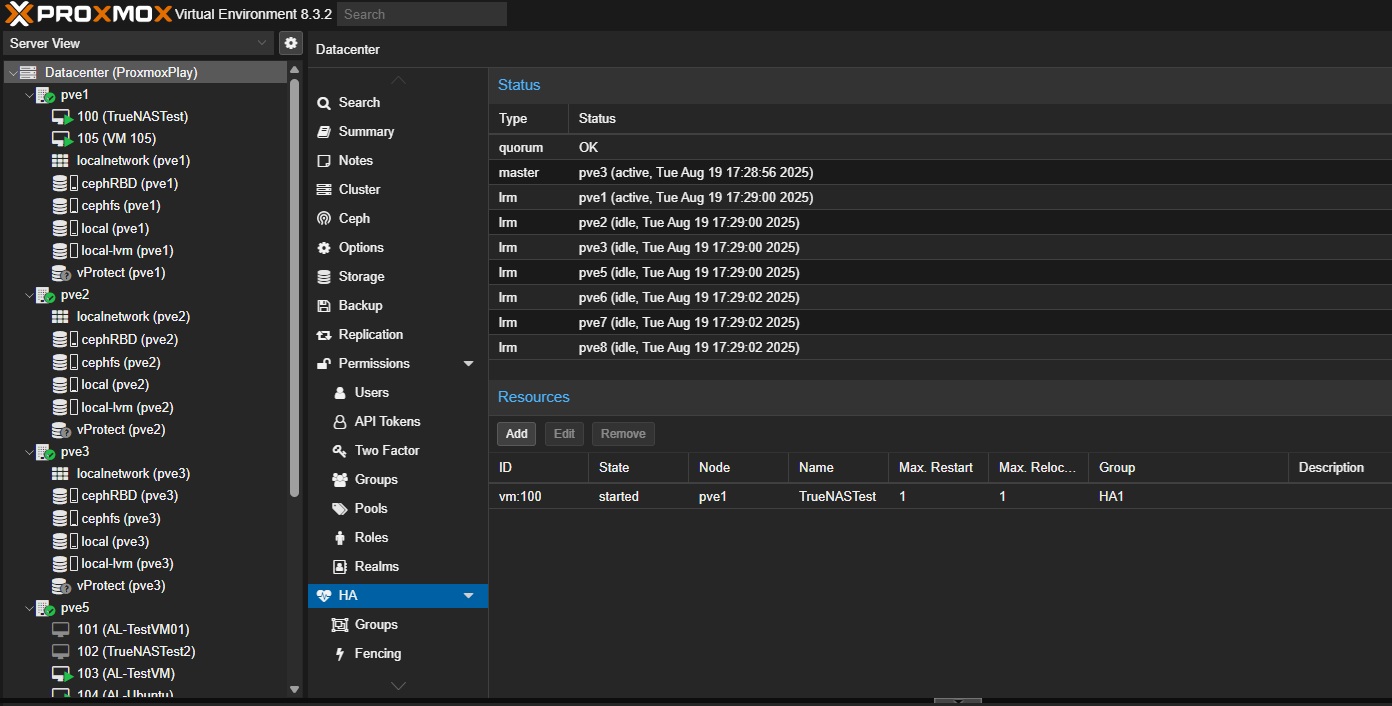This screenshot has width=1392, height=706.
Task: Open the Summary menu item
Action: click(366, 132)
